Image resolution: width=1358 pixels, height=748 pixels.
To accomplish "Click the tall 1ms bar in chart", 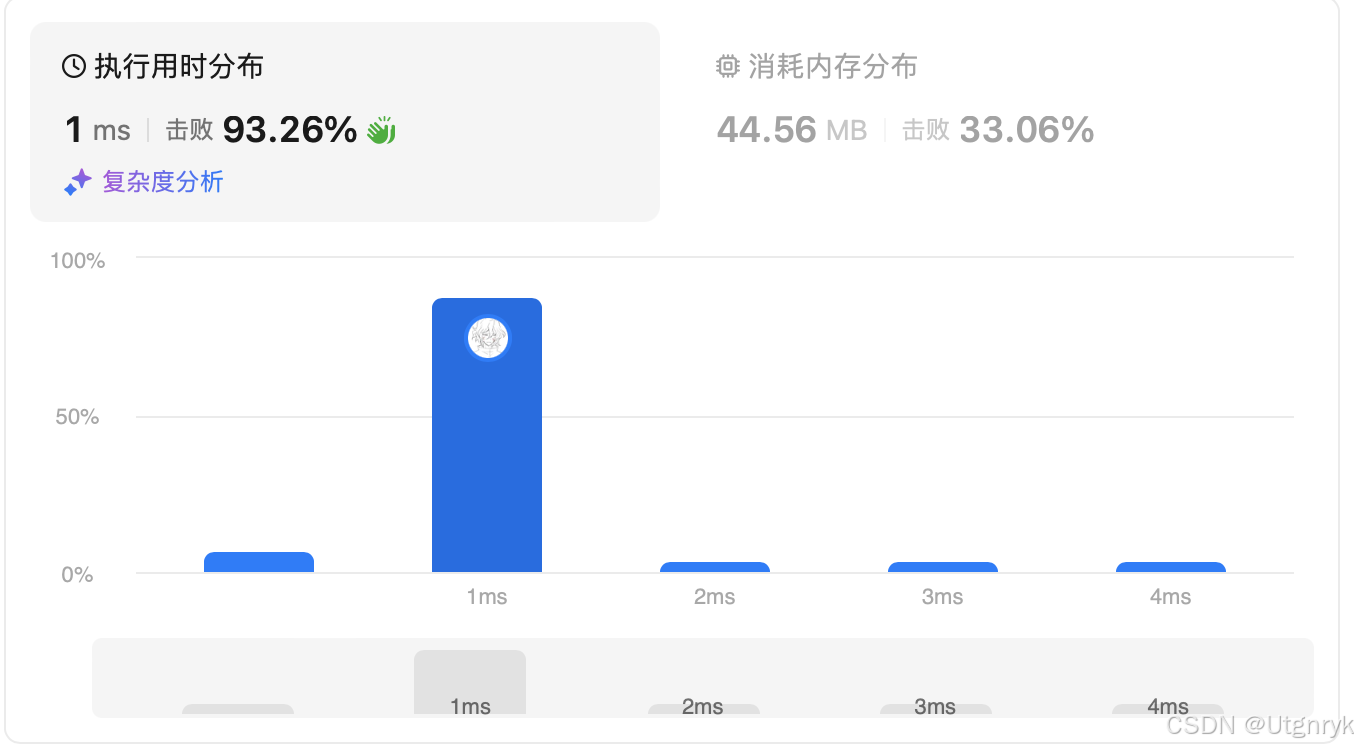I will coord(487,435).
